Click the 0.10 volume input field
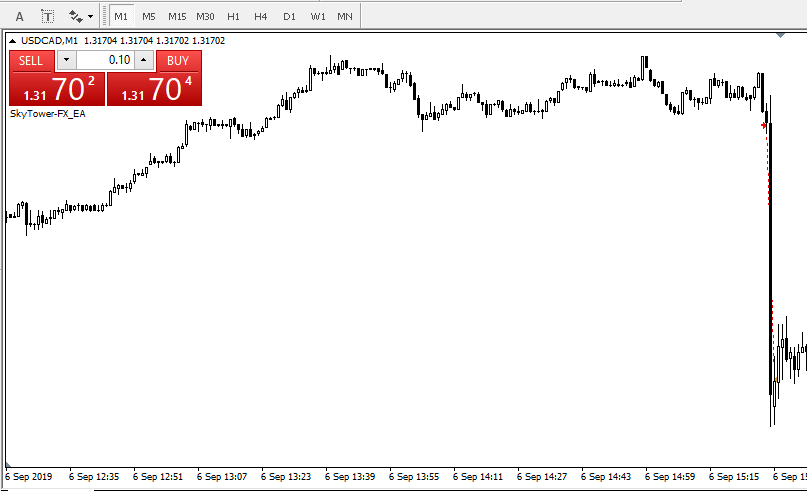807x491 pixels. 105,60
